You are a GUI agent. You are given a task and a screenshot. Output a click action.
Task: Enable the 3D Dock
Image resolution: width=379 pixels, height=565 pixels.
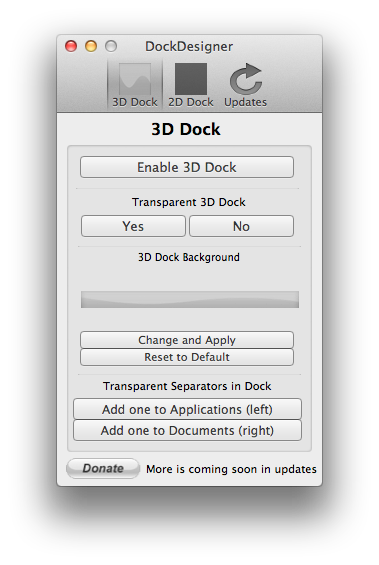pos(187,167)
